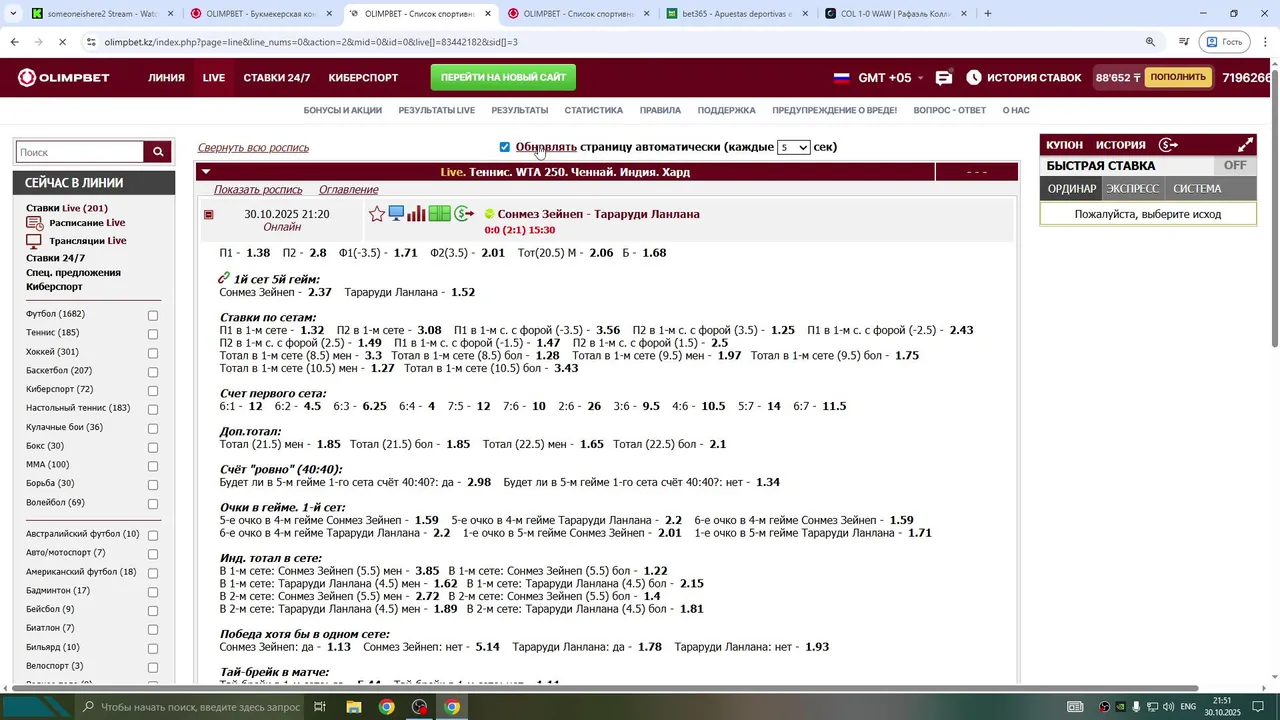
Task: Click the ПОПОЛНИТЬ deposit button
Action: [x=1178, y=77]
